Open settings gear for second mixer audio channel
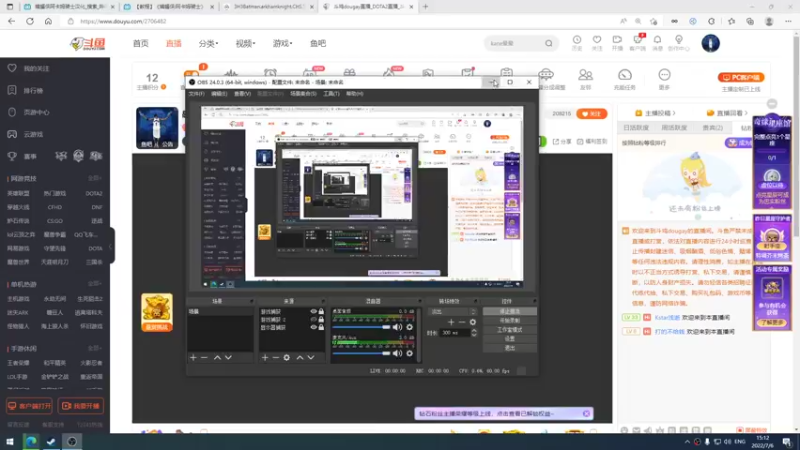This screenshot has width=800, height=450. [409, 353]
